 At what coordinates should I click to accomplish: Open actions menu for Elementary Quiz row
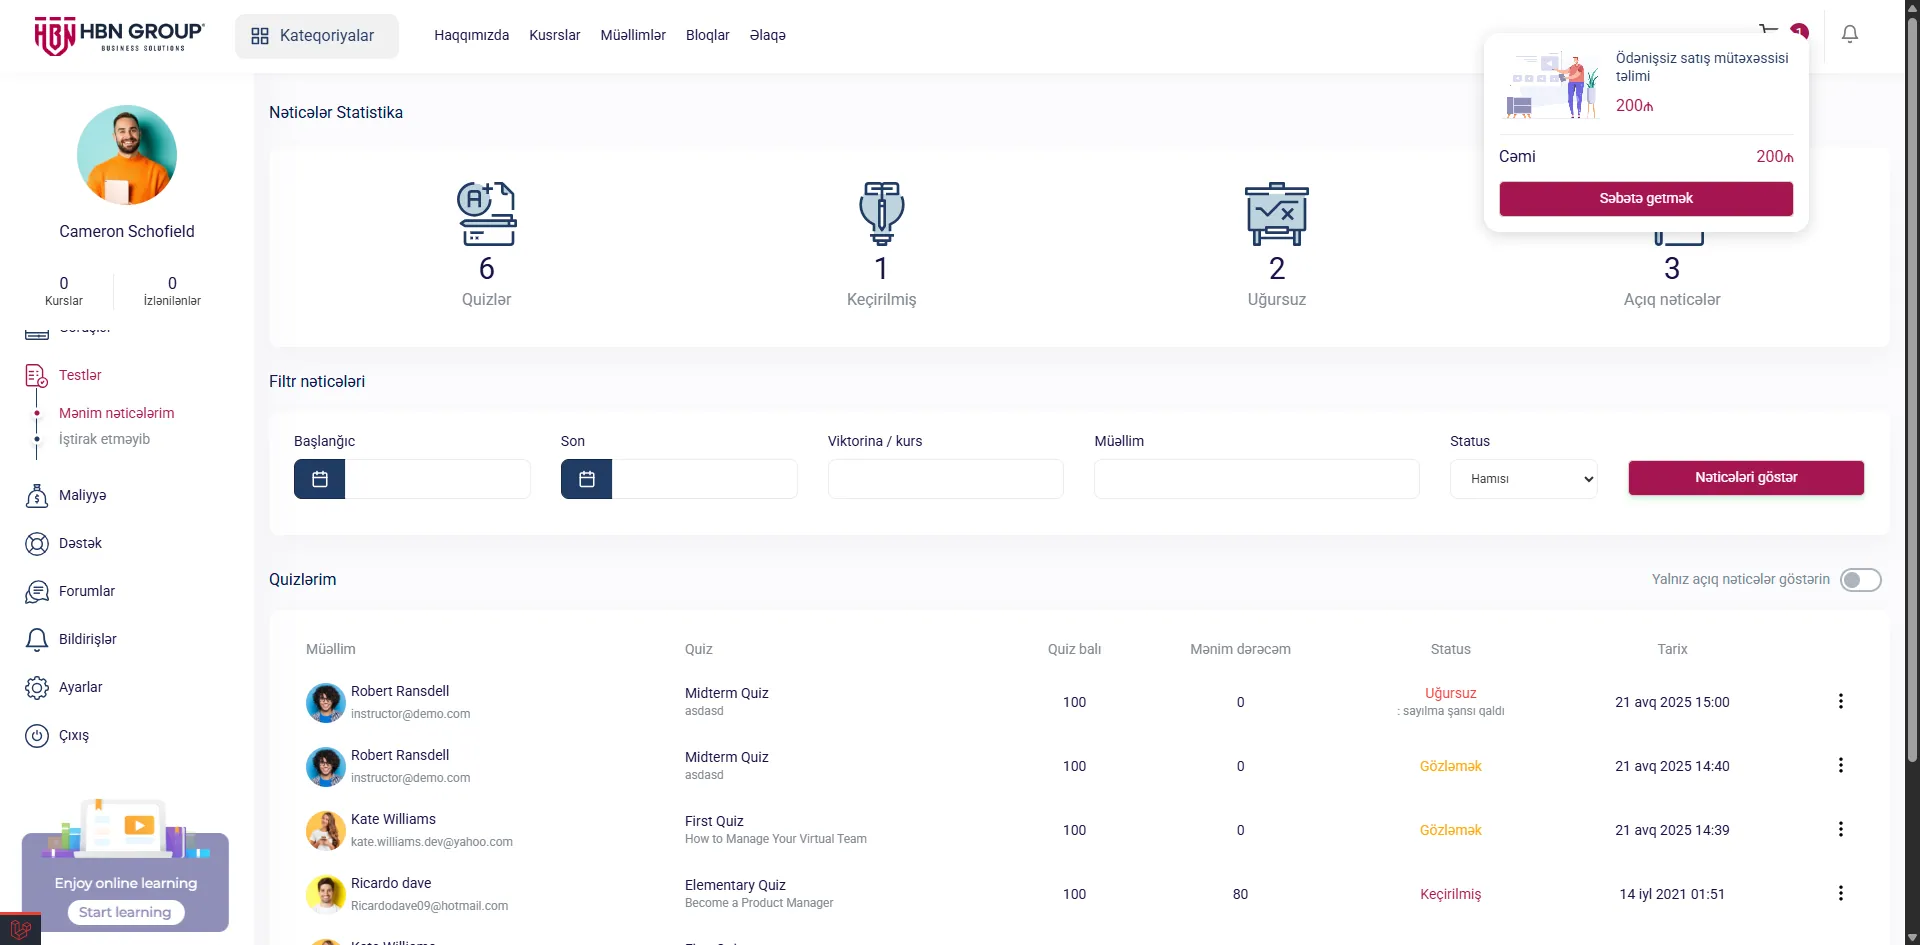[x=1840, y=893]
